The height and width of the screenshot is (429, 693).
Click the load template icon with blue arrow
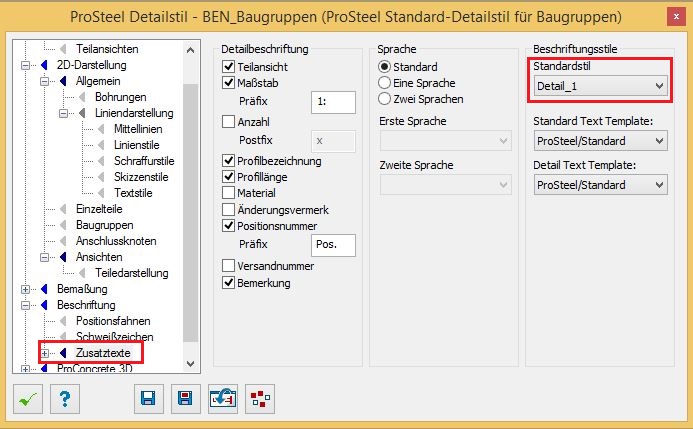223,399
